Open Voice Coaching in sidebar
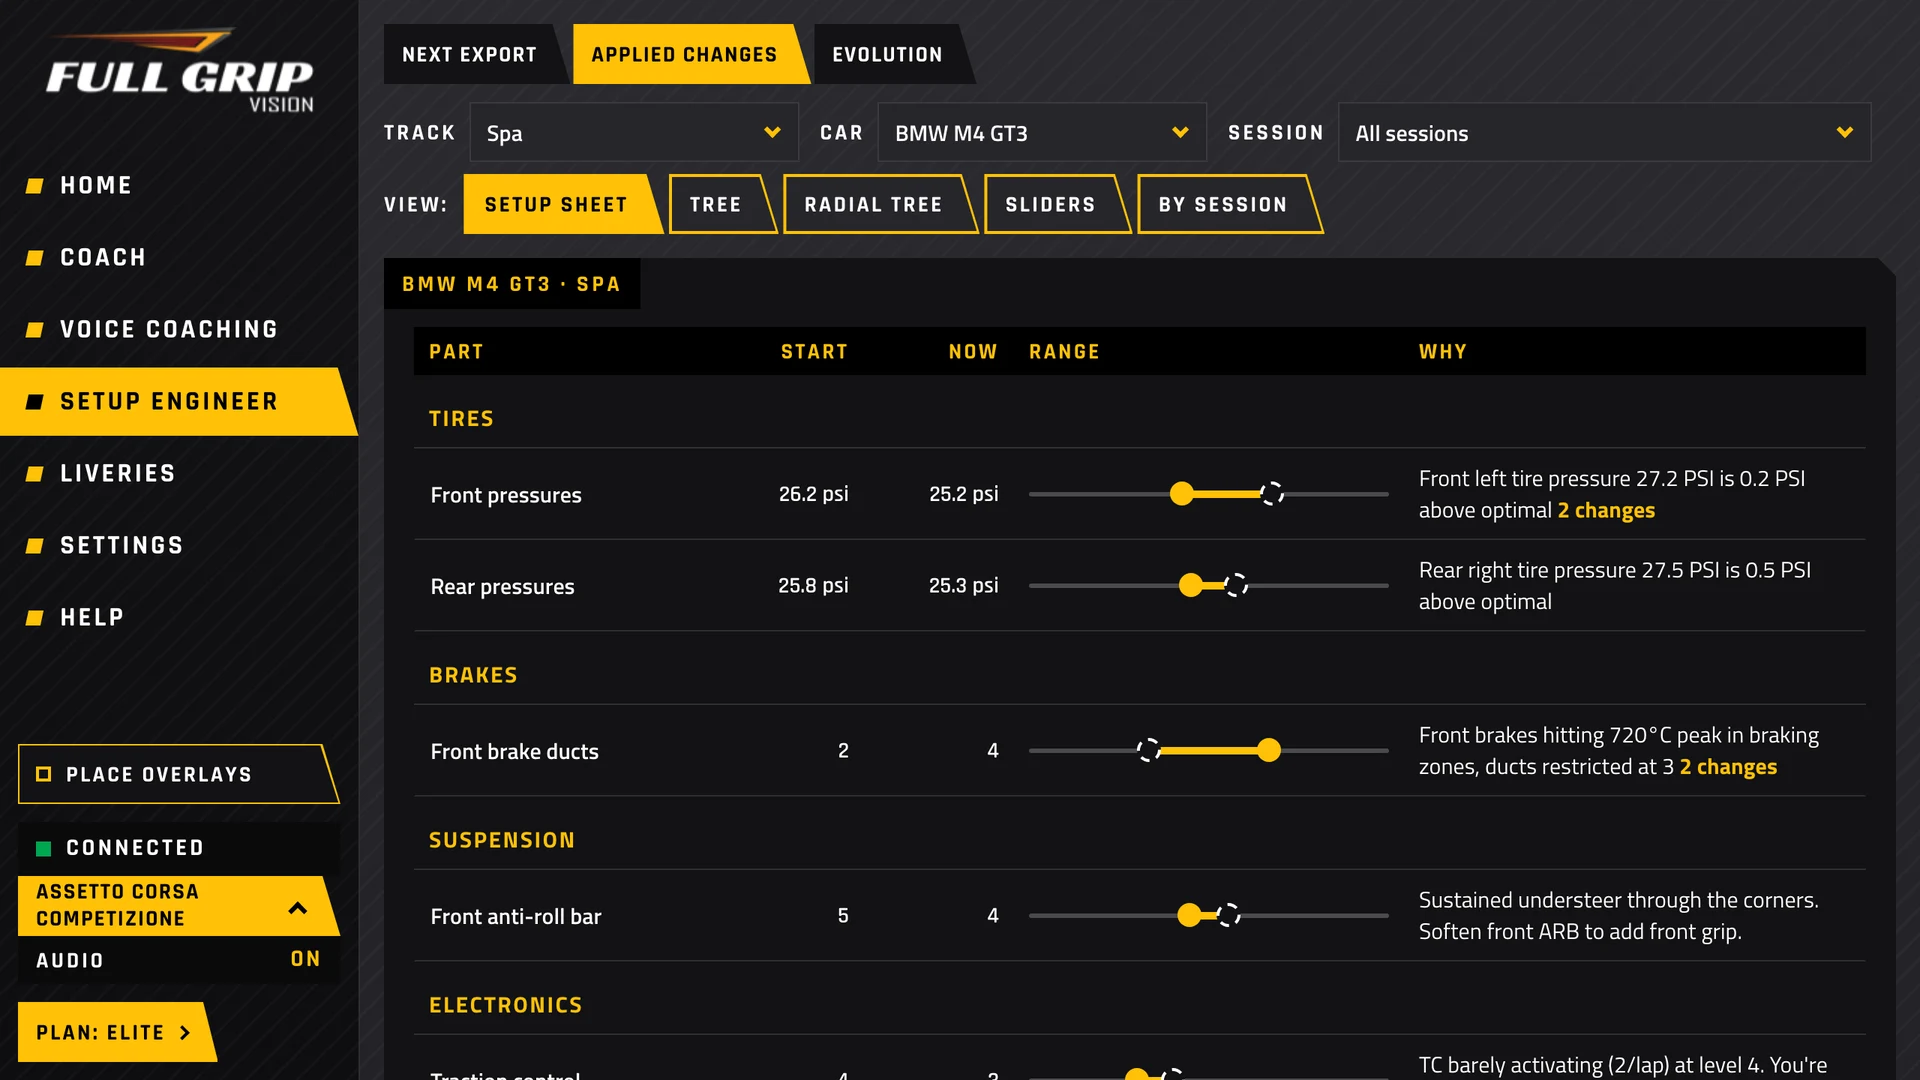Image resolution: width=1920 pixels, height=1080 pixels. (x=178, y=330)
